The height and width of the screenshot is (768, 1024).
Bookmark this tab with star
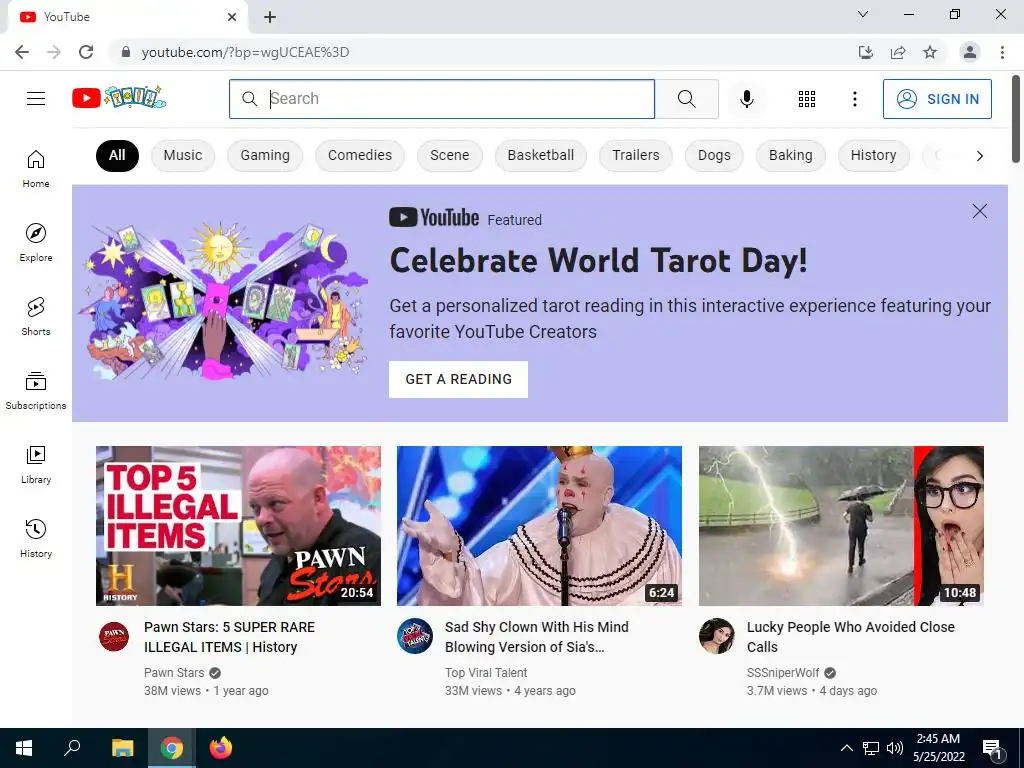(x=930, y=52)
